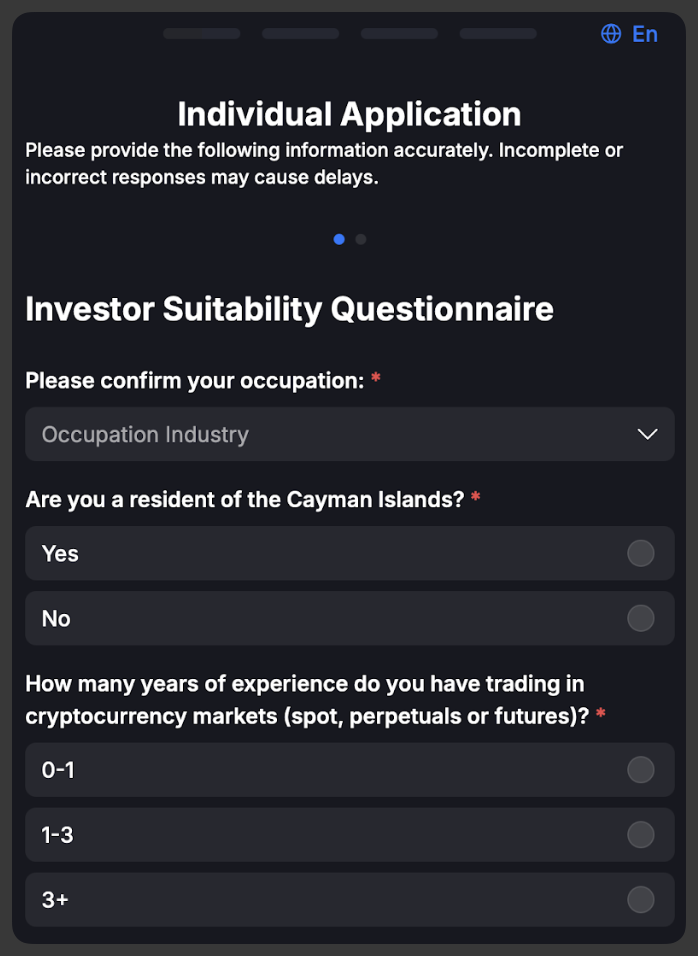Click the fourth progress step bar
Screen dimensions: 698x956
498,34
